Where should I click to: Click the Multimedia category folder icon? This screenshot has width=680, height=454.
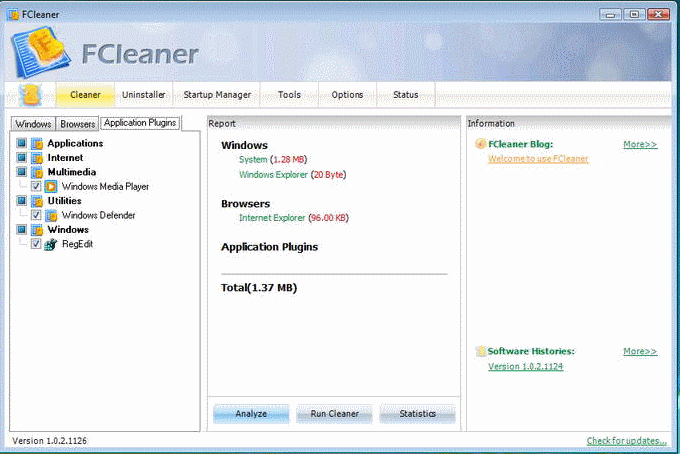[x=37, y=172]
